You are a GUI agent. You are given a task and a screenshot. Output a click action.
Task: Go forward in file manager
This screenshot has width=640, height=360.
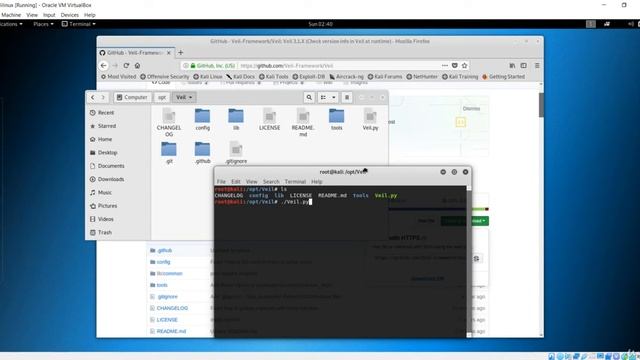tap(103, 97)
